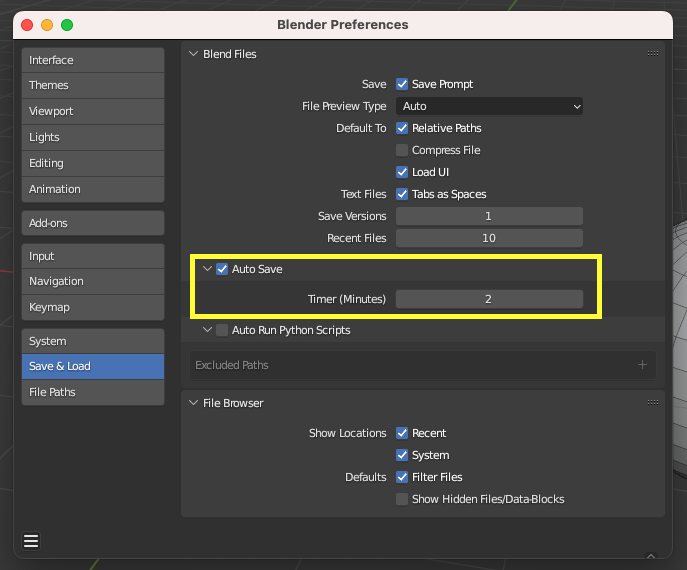Click the plus icon in Excluded Paths
Screen dimensions: 687x570
[642, 365]
